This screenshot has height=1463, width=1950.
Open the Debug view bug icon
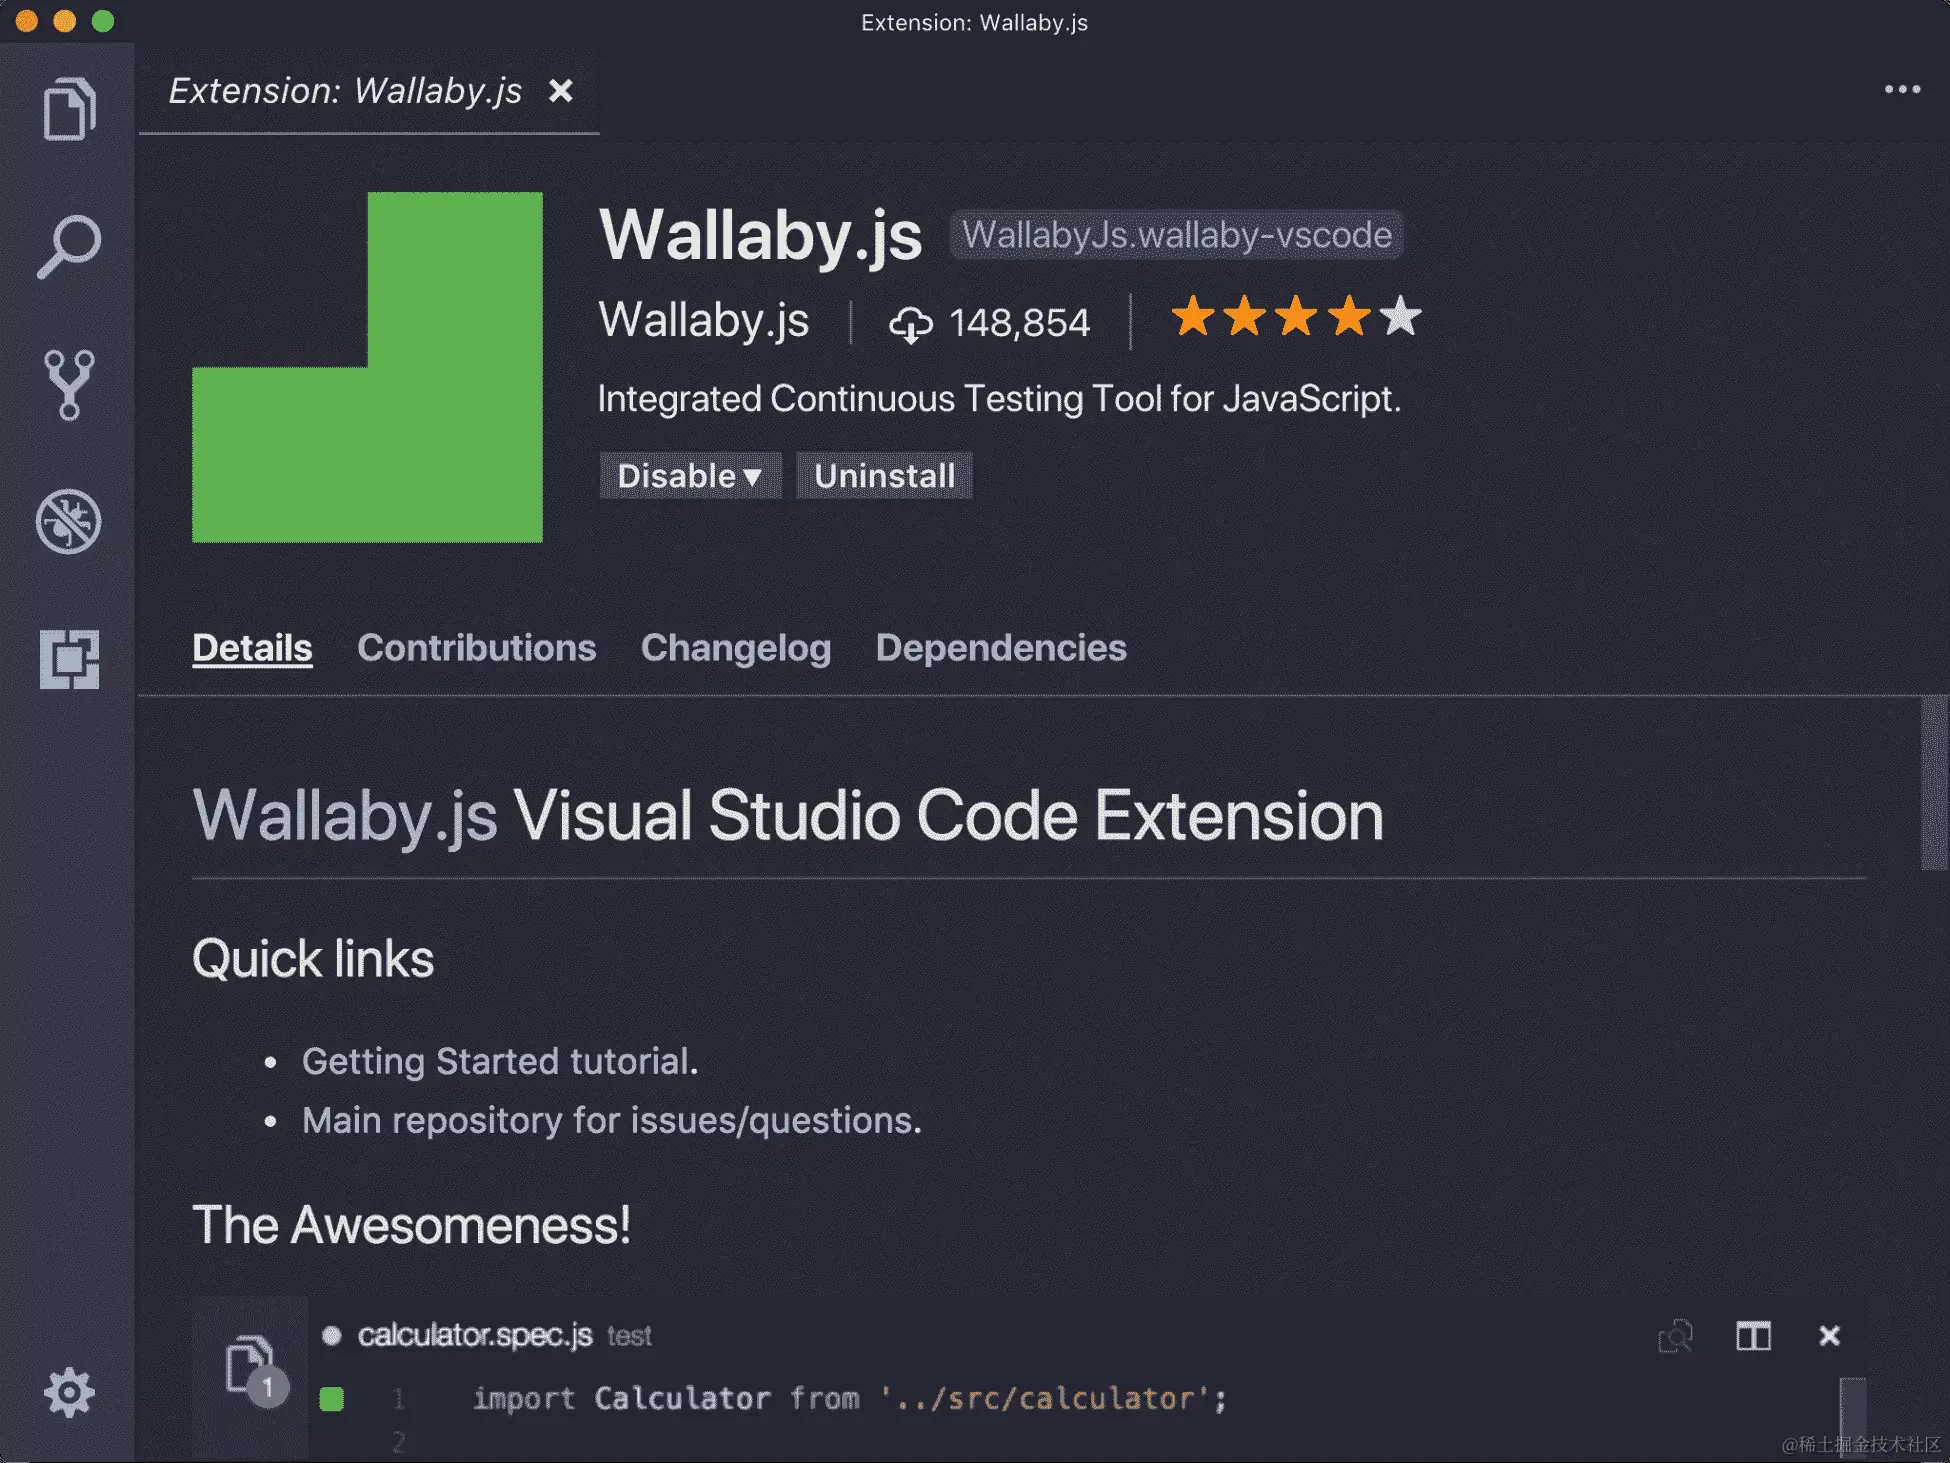pos(69,521)
